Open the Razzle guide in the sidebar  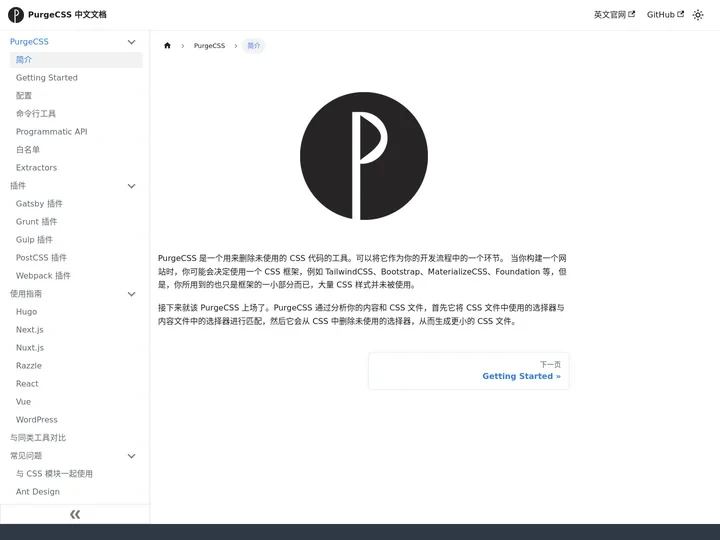[x=76, y=366]
